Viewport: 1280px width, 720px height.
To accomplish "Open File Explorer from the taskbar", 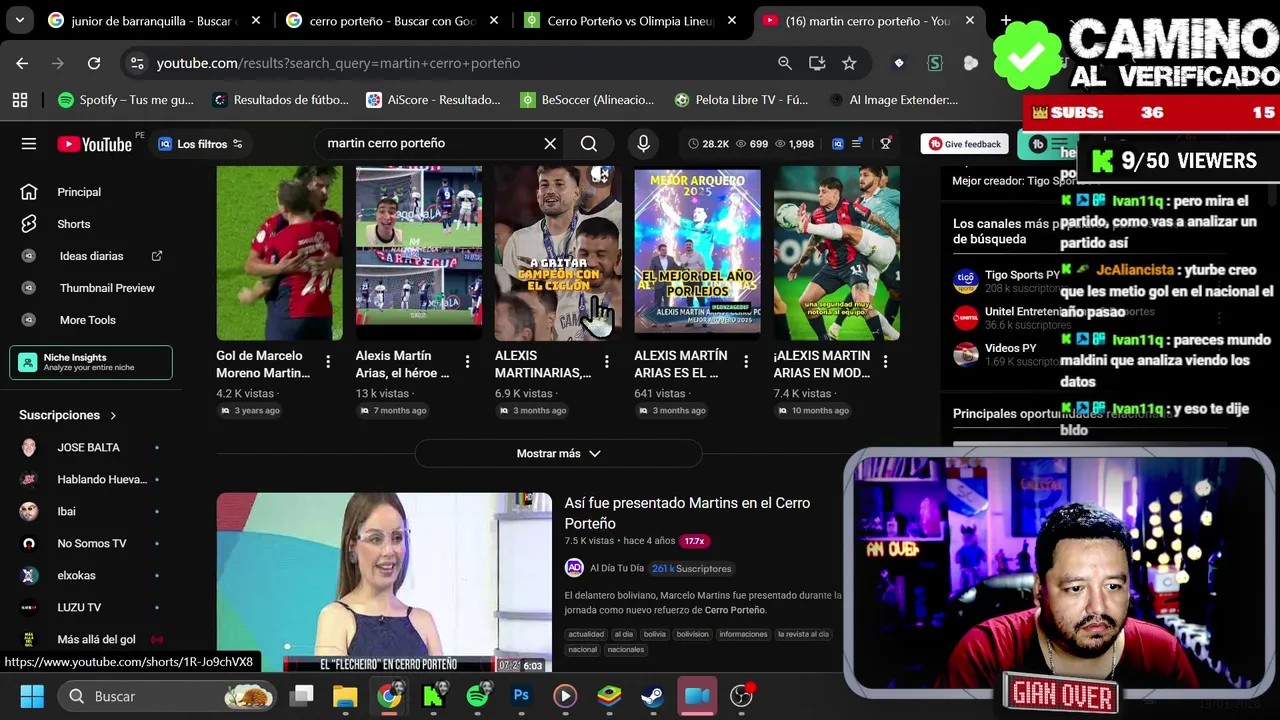I will [x=345, y=696].
